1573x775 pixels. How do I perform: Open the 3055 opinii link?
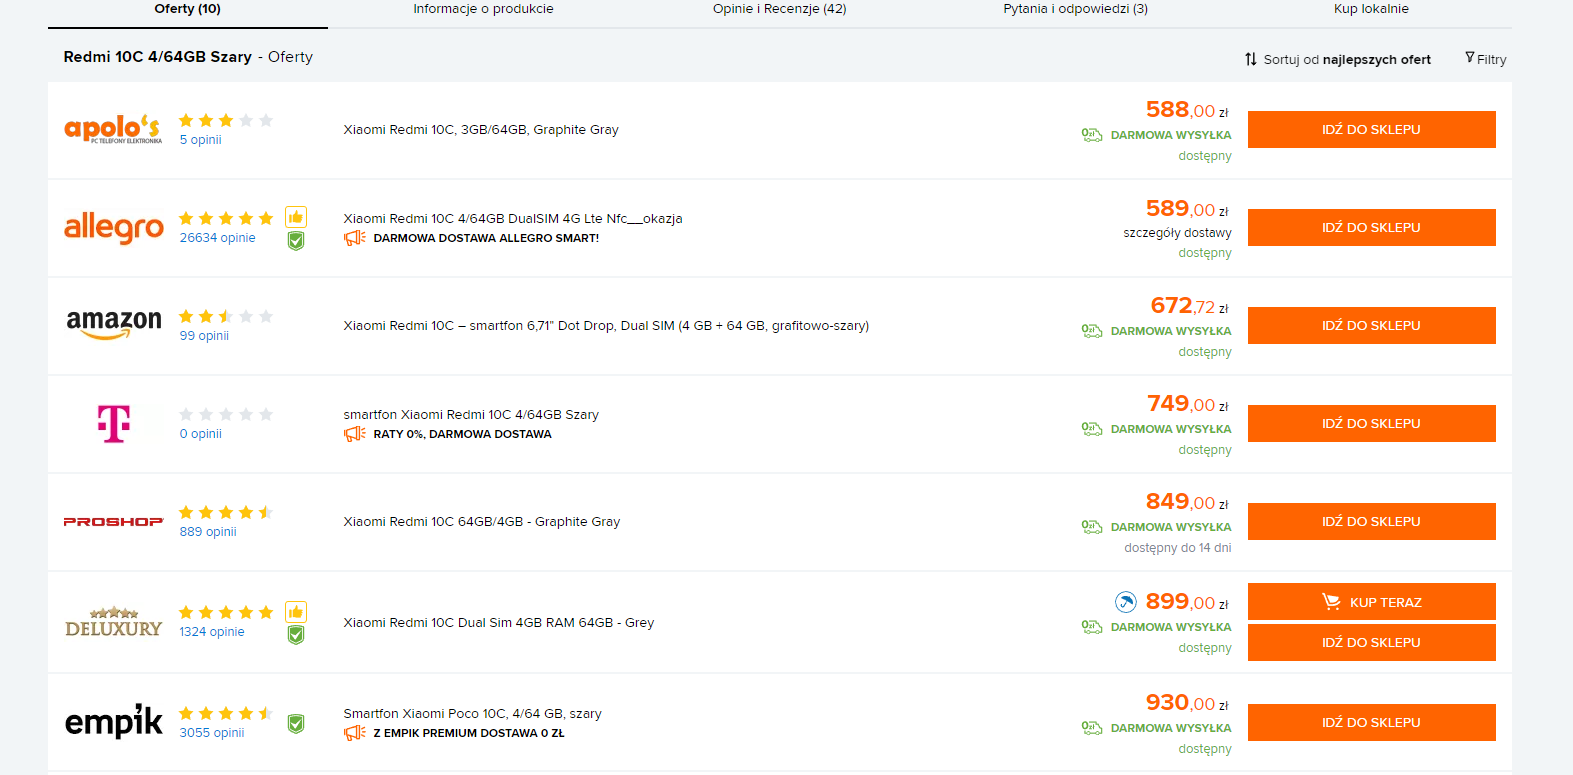pos(212,733)
